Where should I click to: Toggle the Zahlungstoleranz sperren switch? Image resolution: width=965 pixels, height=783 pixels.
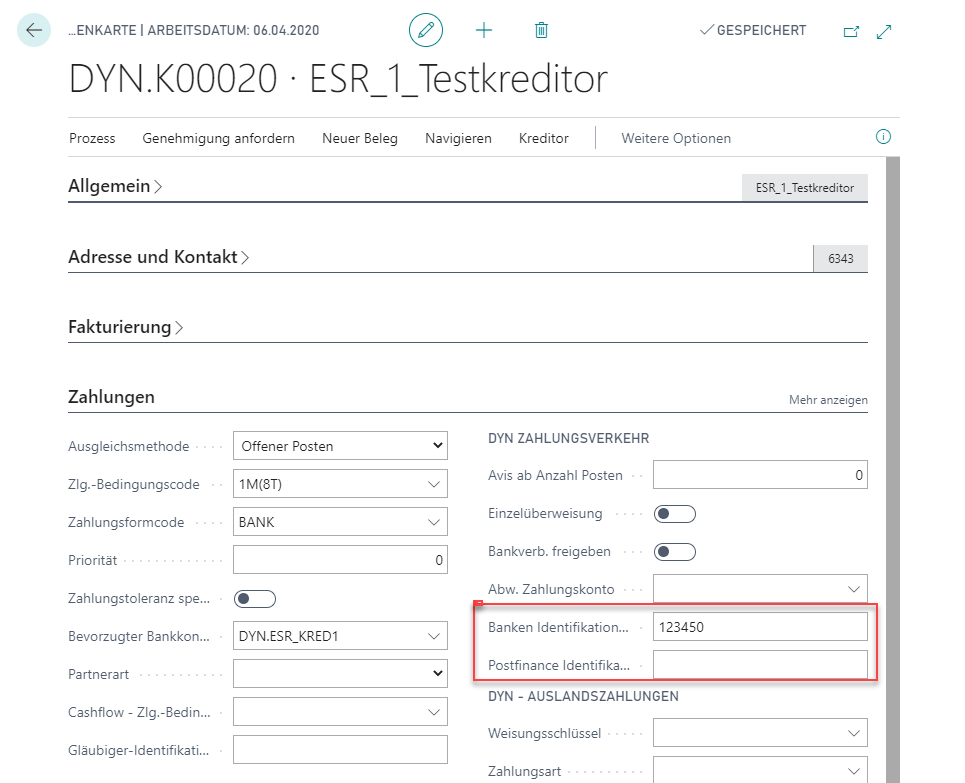click(x=254, y=599)
